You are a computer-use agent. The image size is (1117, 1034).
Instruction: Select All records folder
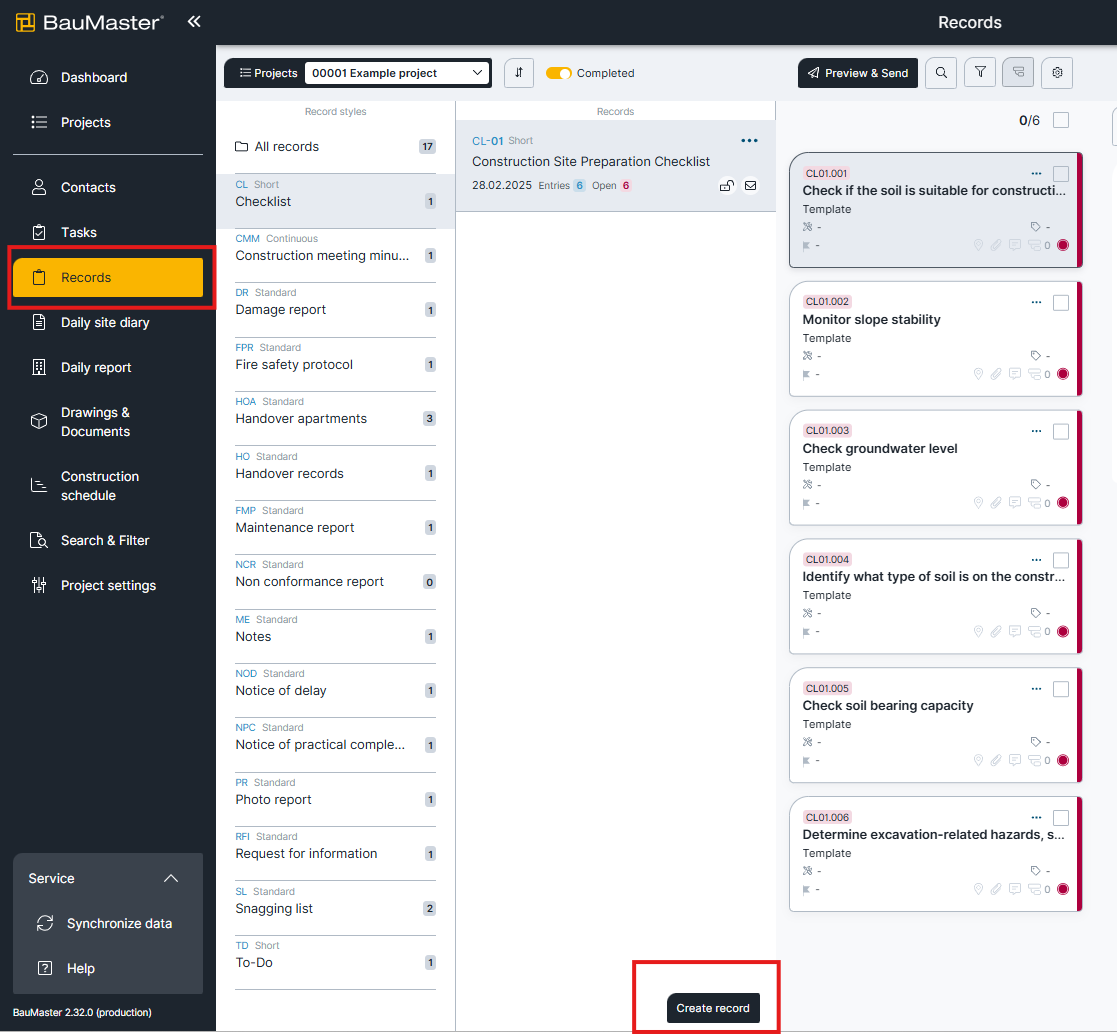tap(336, 147)
